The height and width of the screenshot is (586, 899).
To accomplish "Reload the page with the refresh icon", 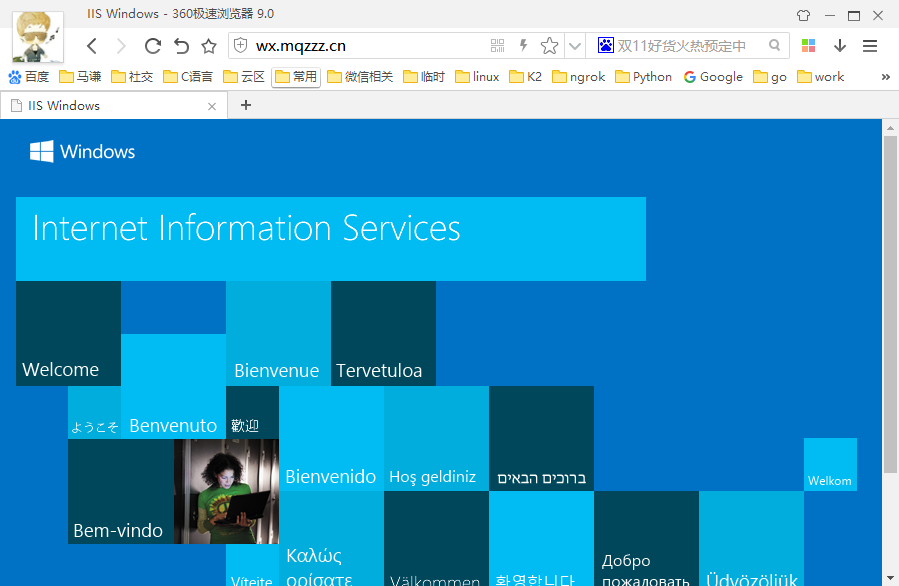I will click(153, 46).
